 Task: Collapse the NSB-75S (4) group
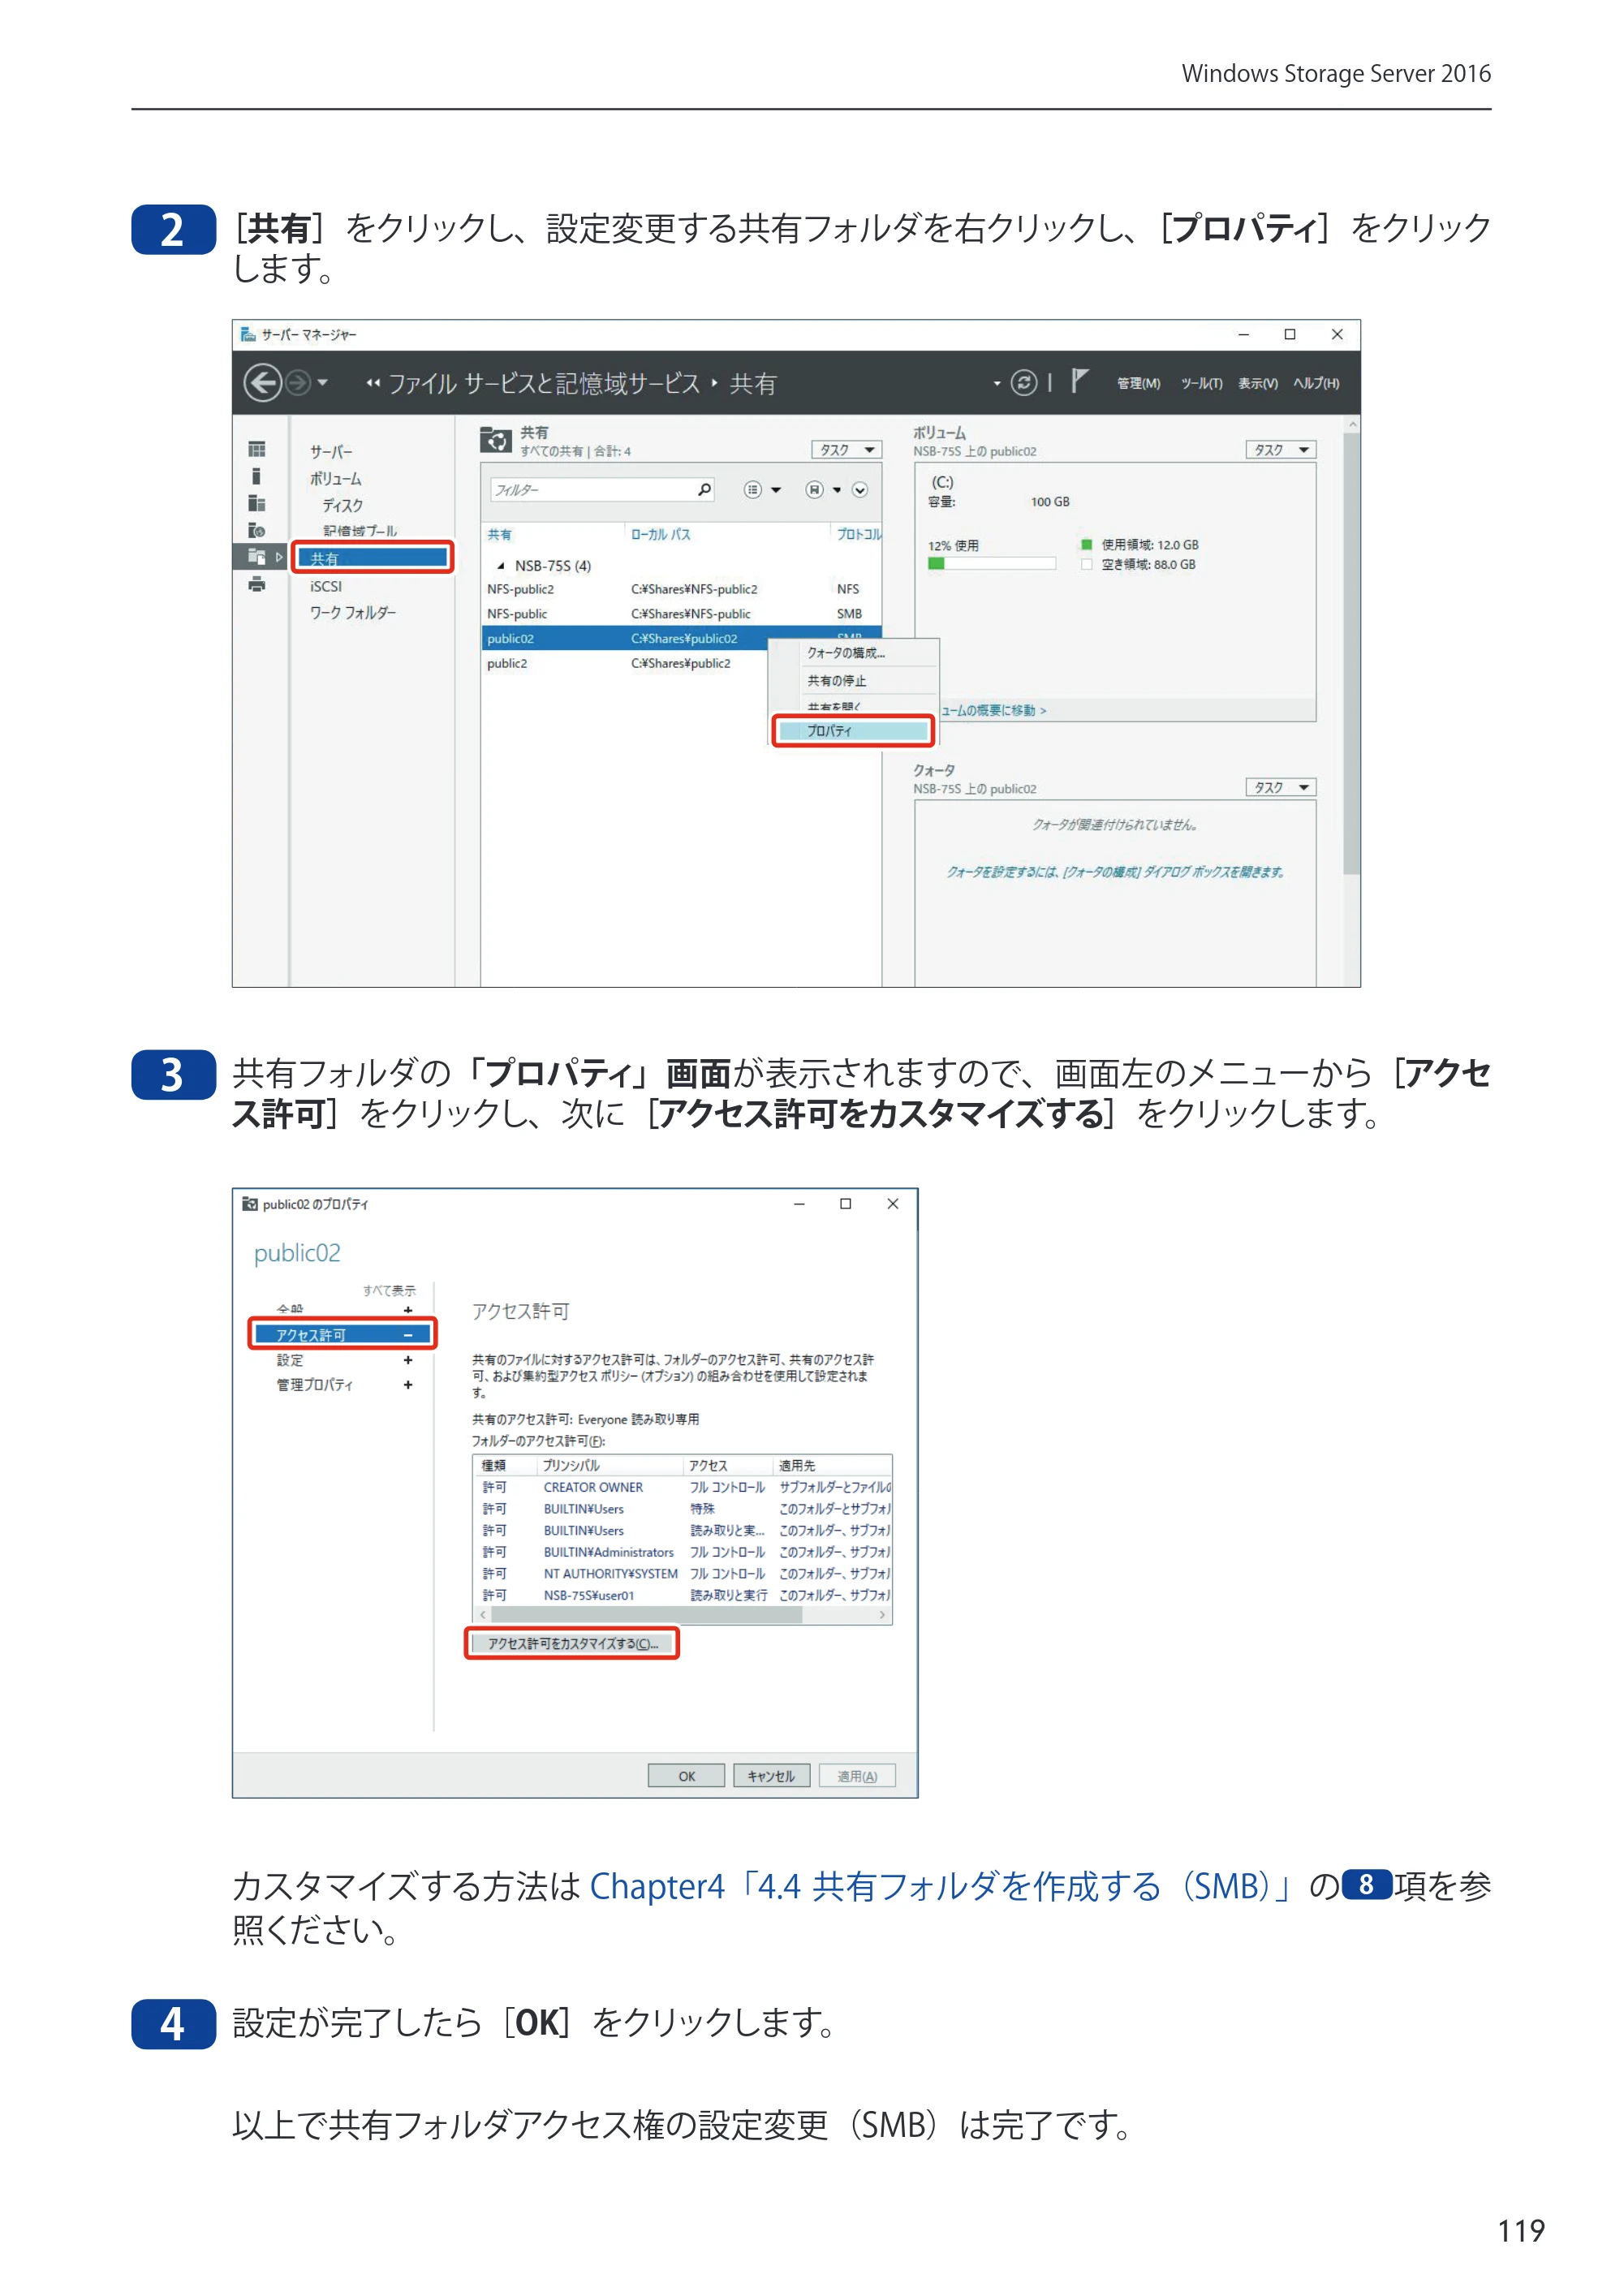click(x=500, y=566)
